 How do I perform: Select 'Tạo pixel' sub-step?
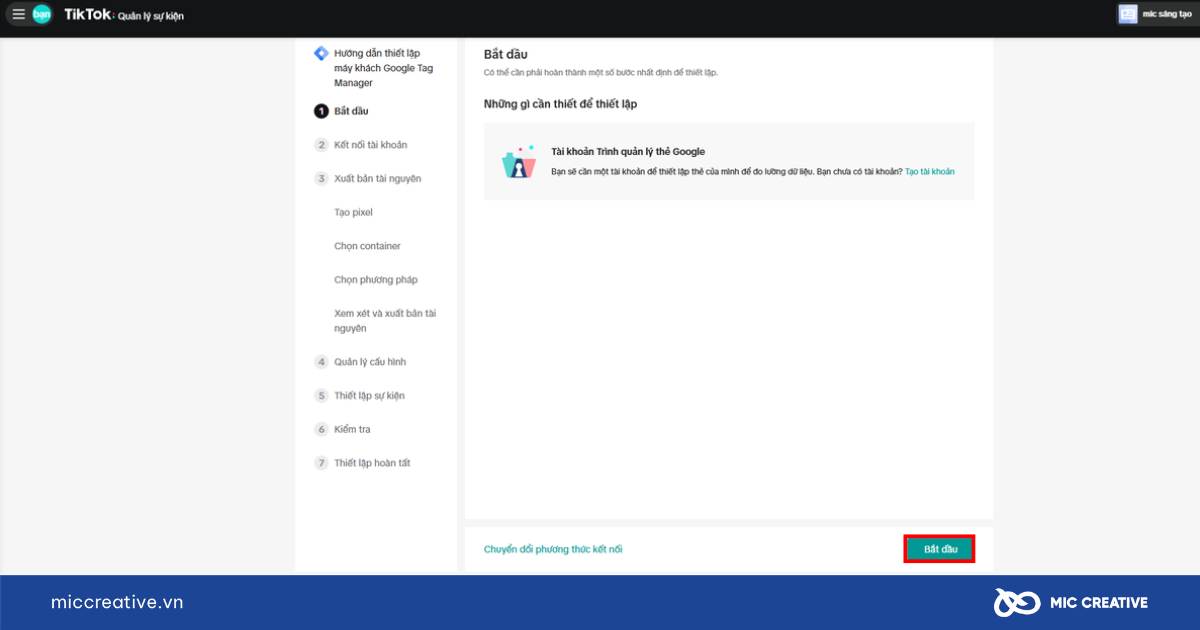[353, 212]
